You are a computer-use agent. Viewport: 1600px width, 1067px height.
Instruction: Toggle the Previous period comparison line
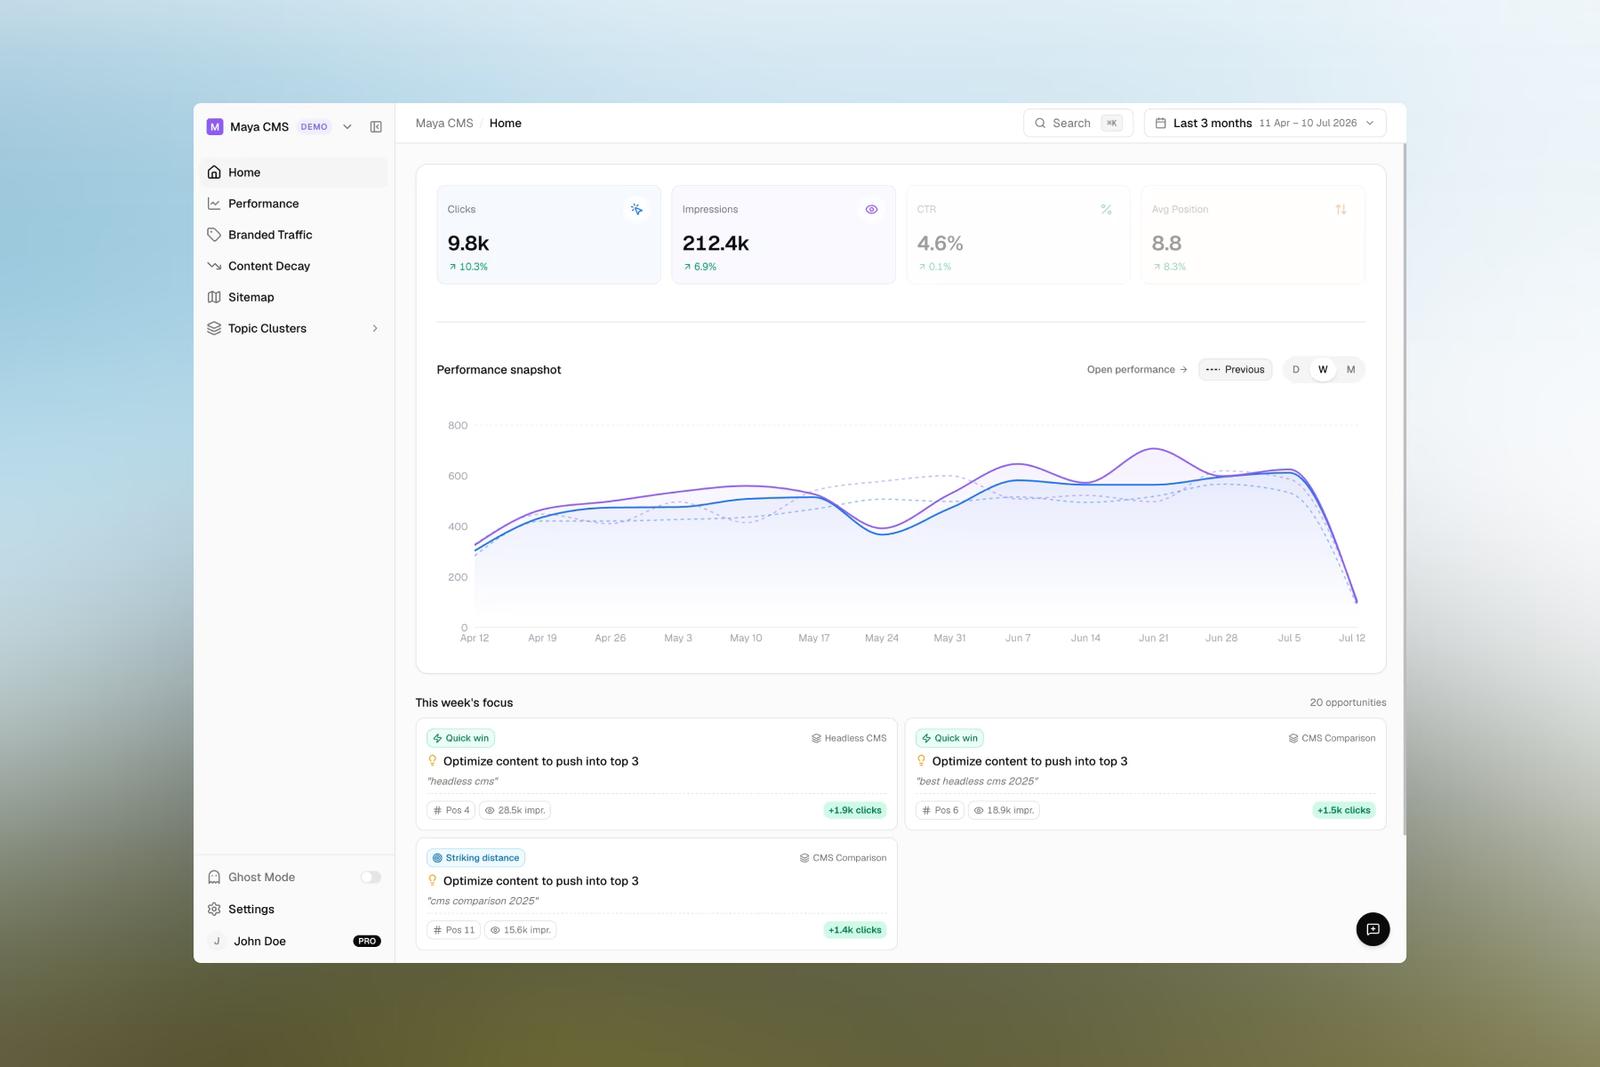tap(1235, 369)
